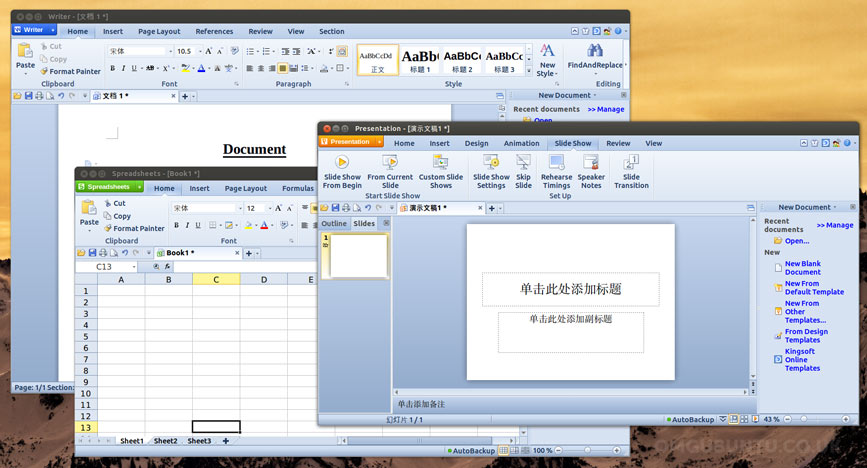Viewport: 867px width, 468px height.
Task: Click New Blank Document link in Presentation
Action: pyautogui.click(x=802, y=268)
